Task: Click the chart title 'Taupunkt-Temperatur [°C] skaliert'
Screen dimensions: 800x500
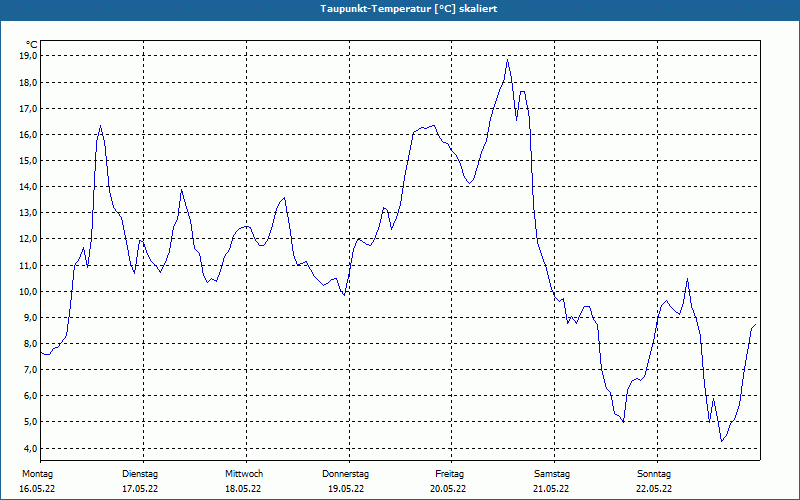Action: (x=409, y=9)
